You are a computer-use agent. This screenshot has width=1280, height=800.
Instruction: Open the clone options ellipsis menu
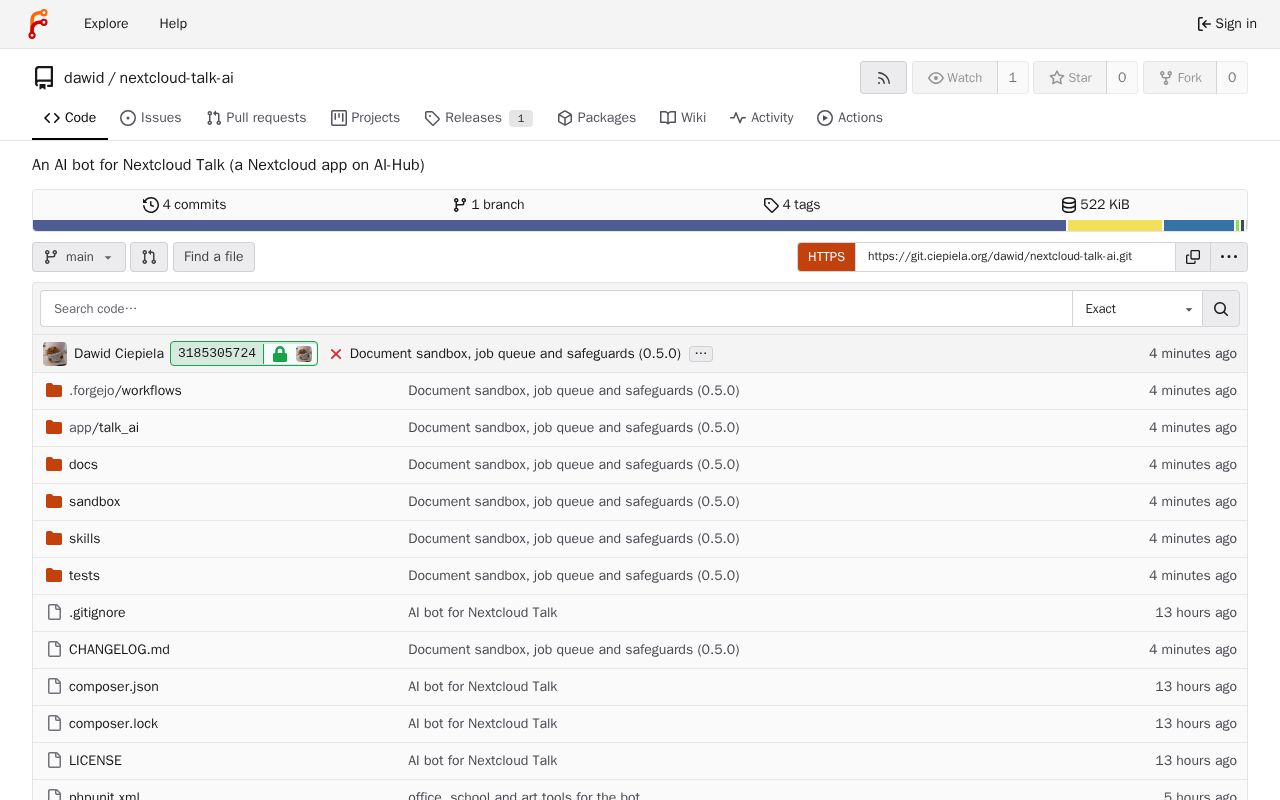point(1229,257)
